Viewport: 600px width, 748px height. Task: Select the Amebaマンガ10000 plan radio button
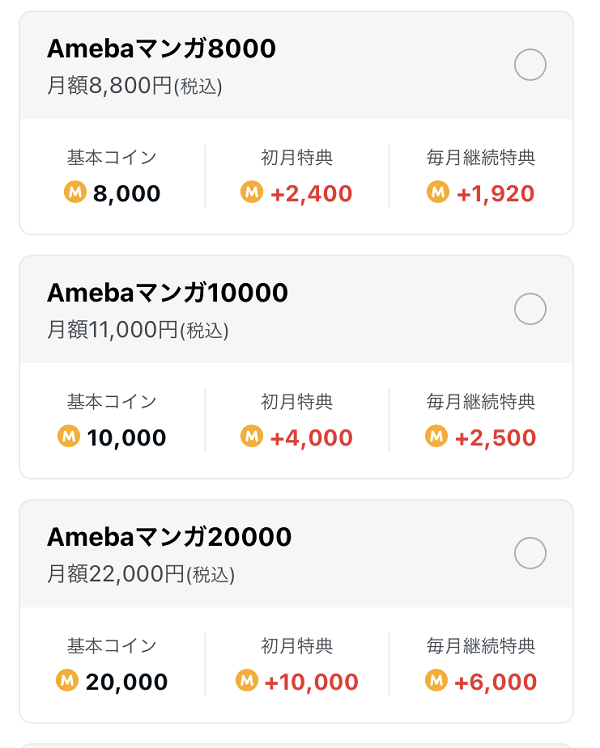tap(530, 309)
